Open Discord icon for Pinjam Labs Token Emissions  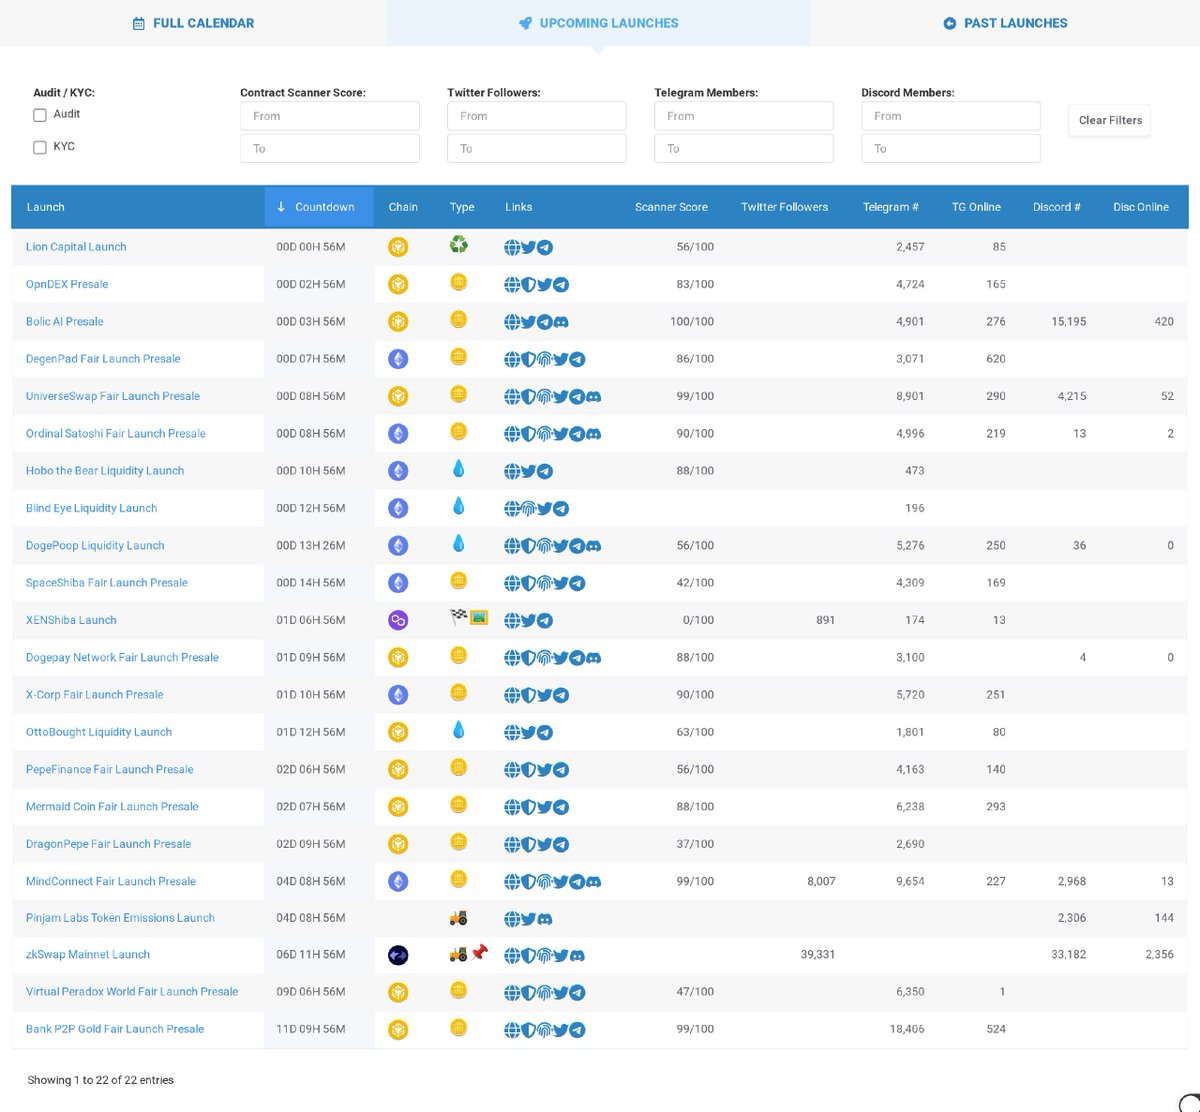(x=544, y=918)
